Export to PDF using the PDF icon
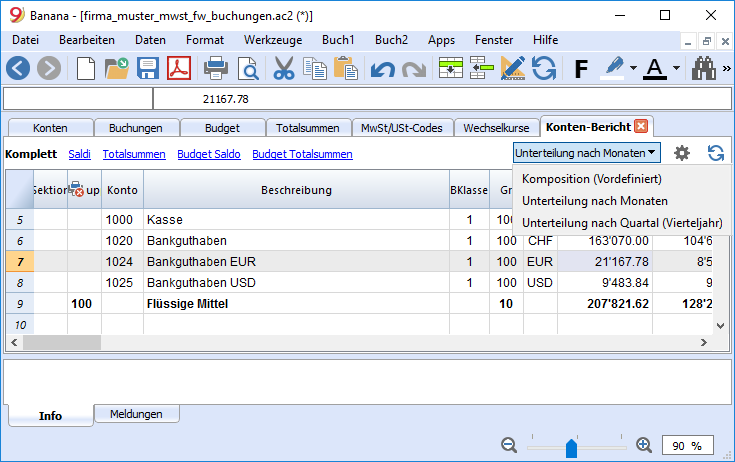735x462 pixels. (x=179, y=68)
